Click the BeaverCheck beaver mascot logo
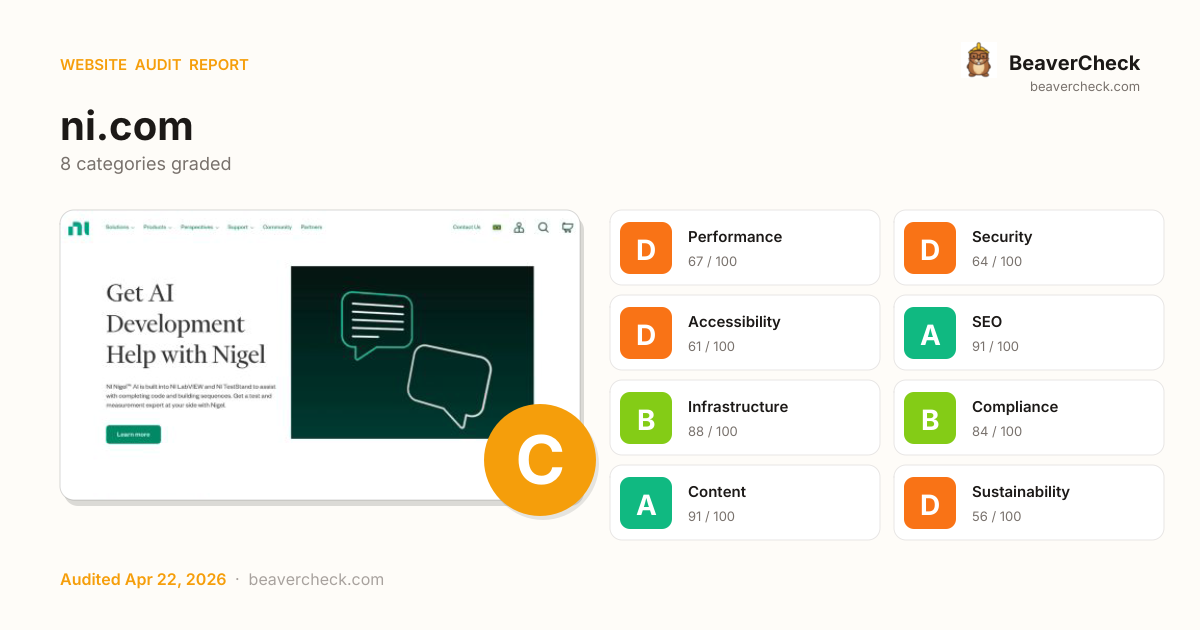Screen dimensions: 1200x630 click(x=978, y=61)
